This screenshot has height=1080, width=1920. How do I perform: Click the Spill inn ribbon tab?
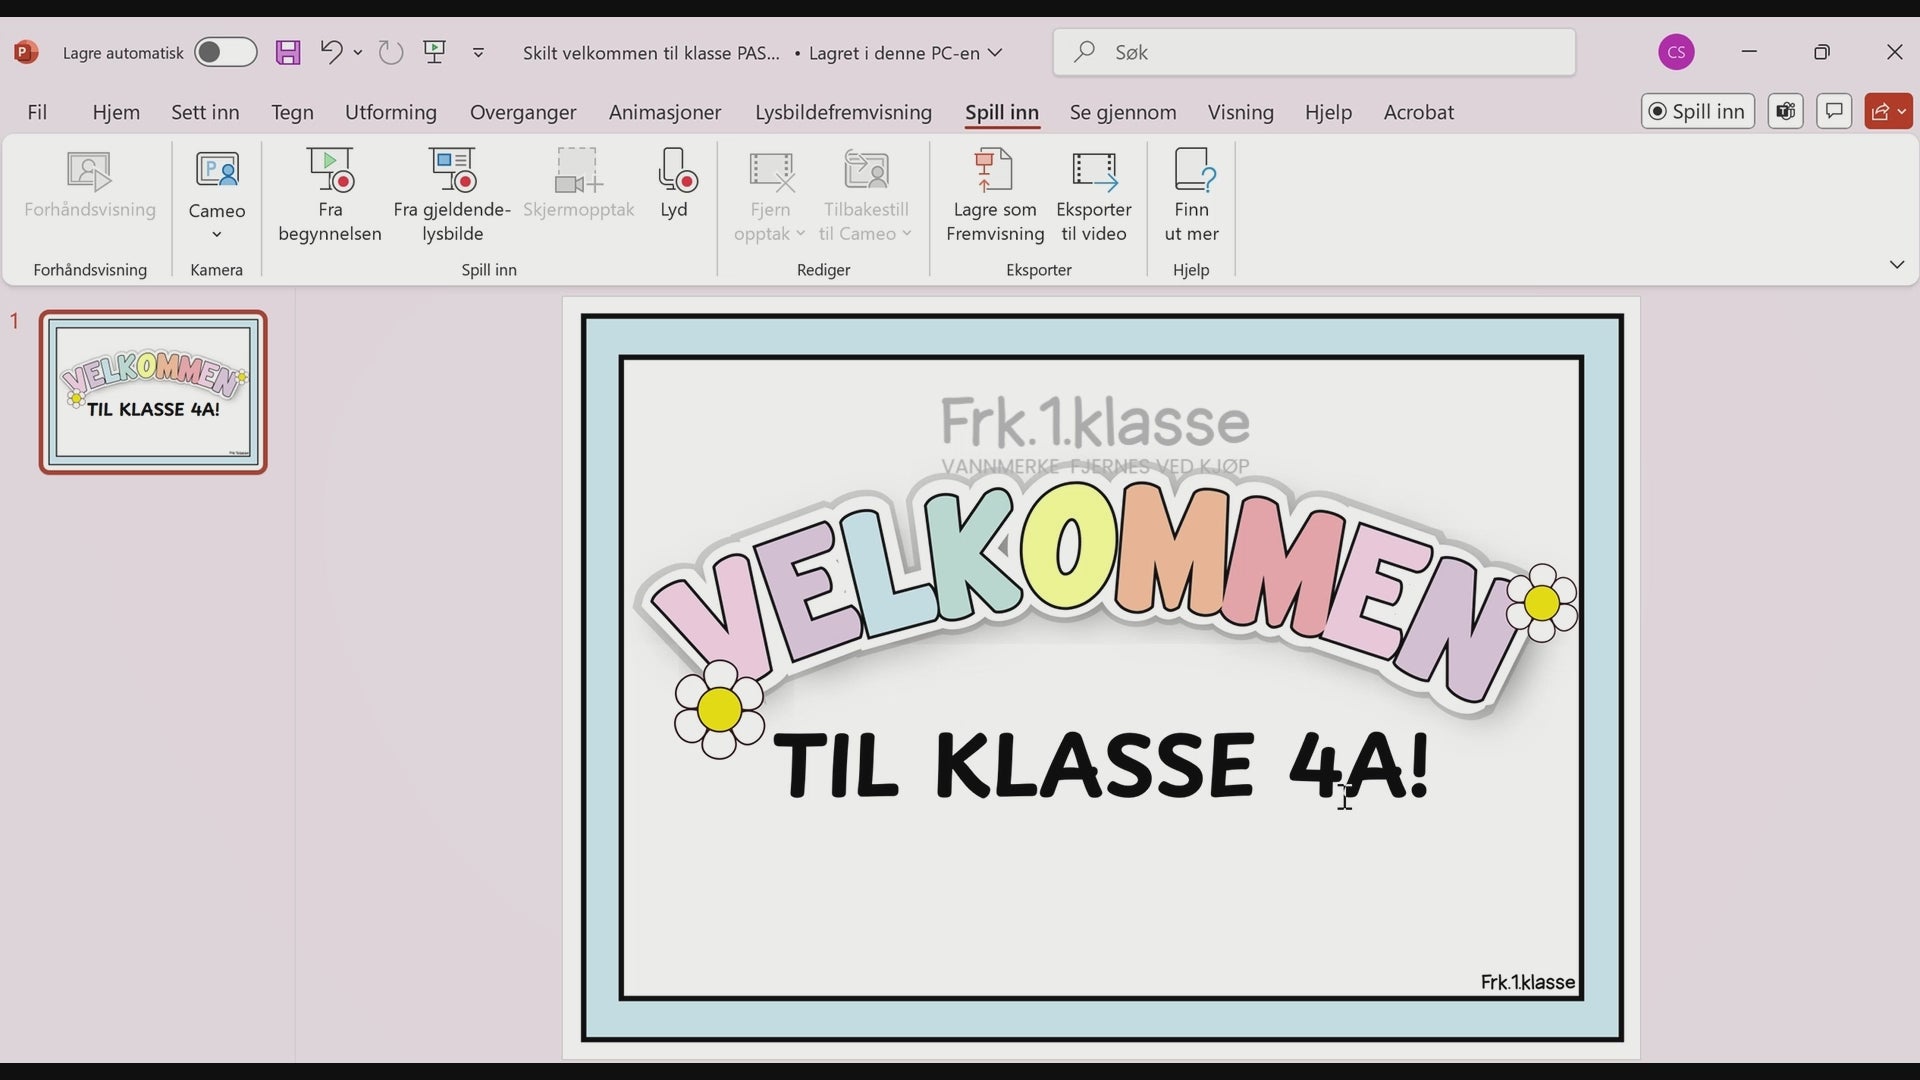click(1002, 112)
